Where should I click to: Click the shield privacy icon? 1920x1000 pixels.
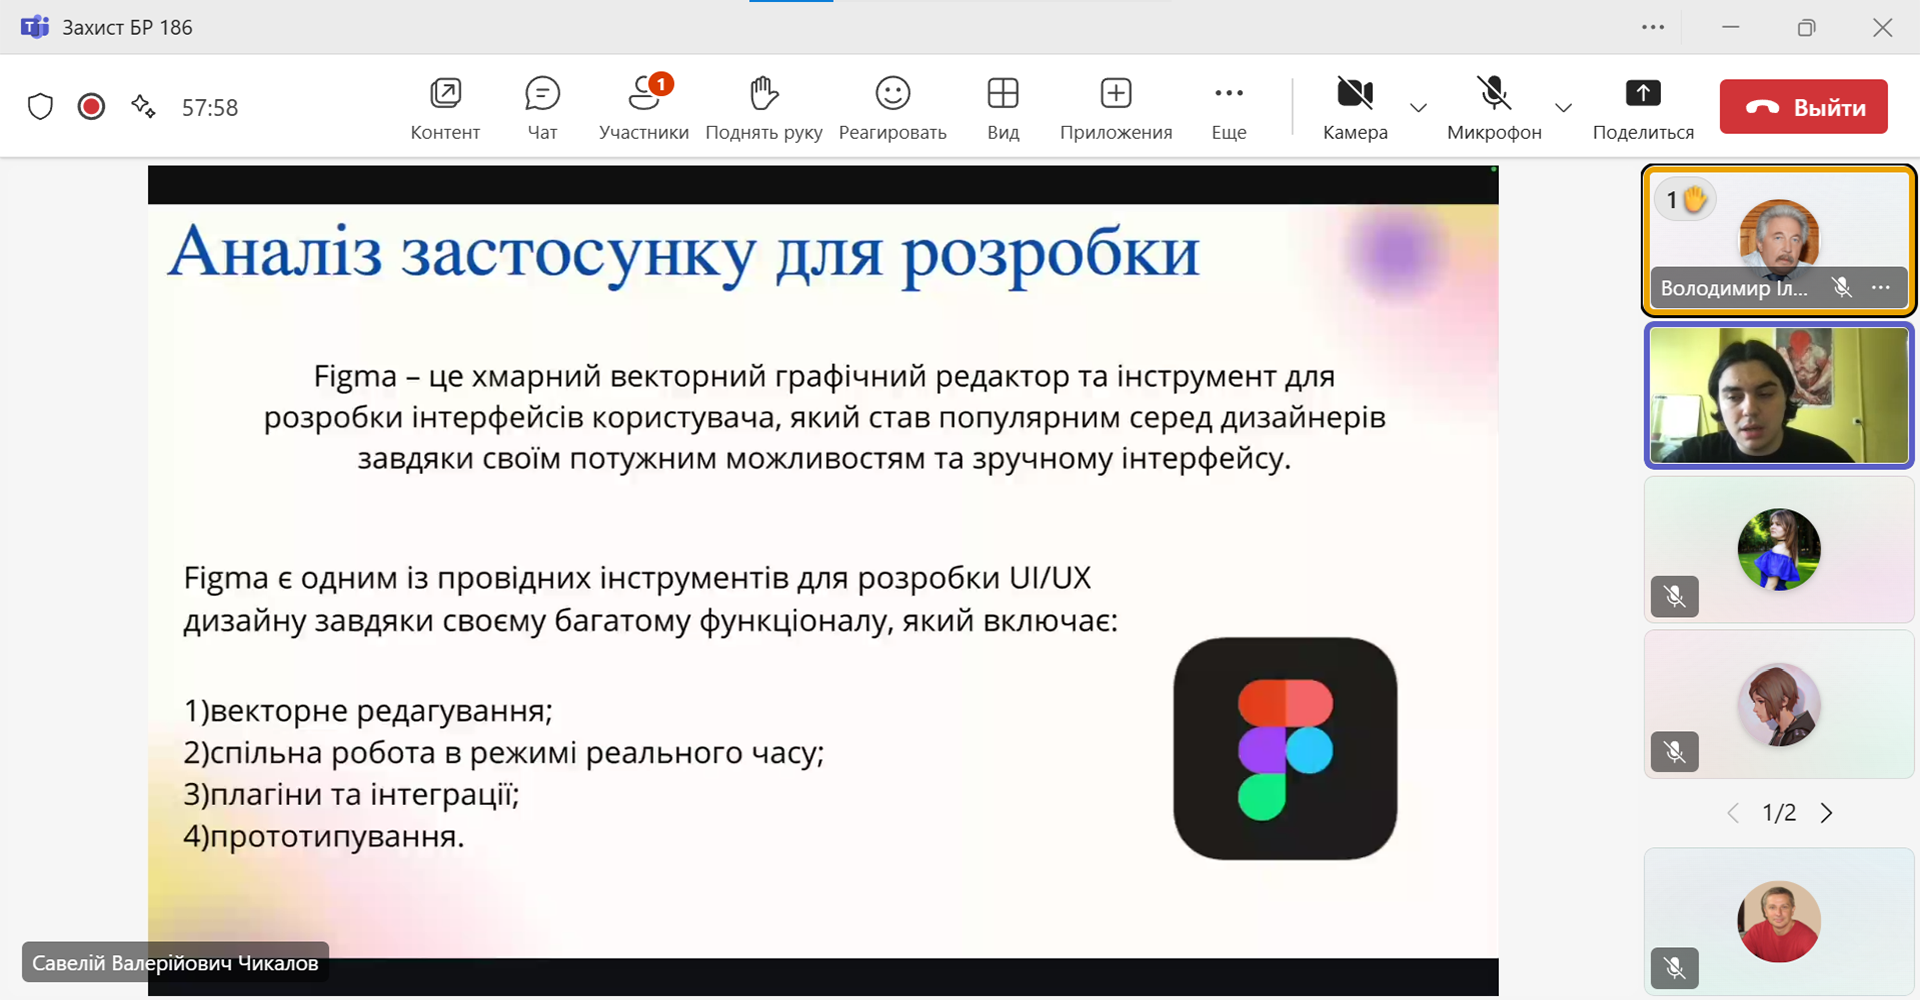(x=40, y=107)
